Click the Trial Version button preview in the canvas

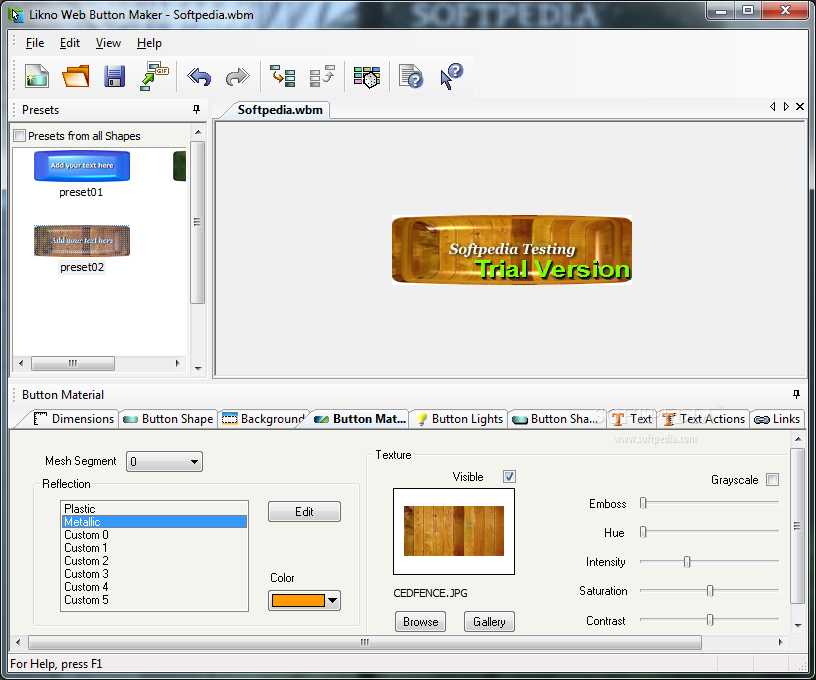click(512, 250)
